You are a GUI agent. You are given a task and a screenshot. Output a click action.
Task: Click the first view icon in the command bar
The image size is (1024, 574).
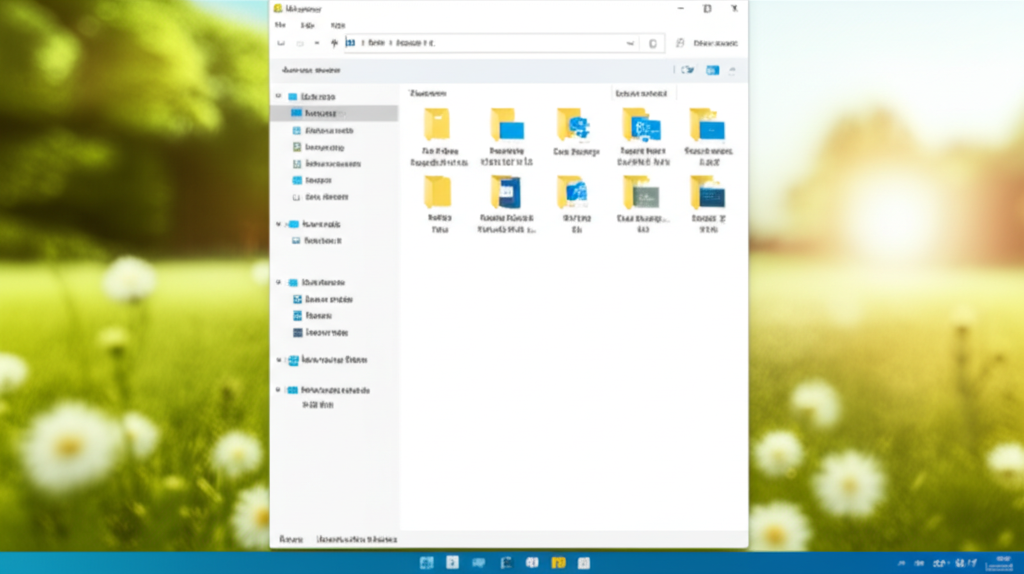pyautogui.click(x=687, y=70)
